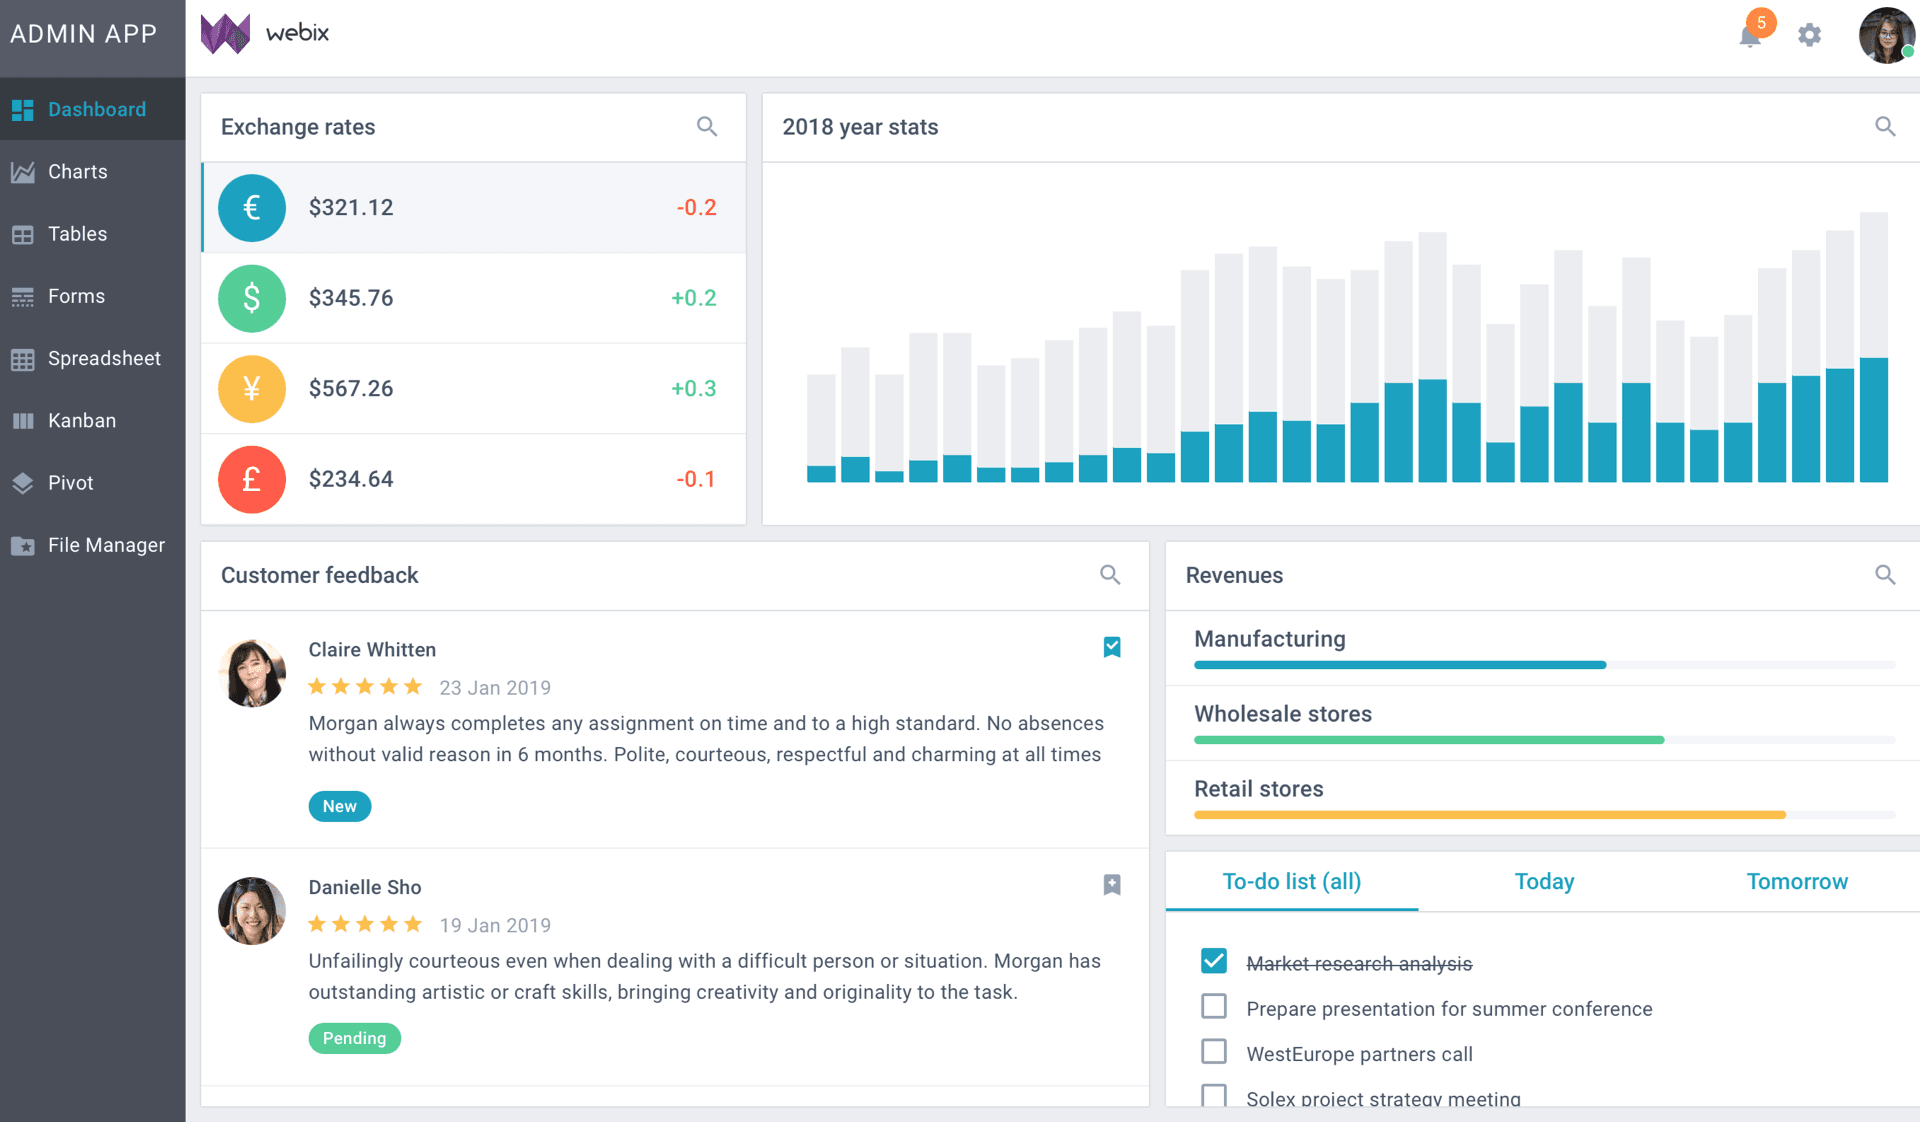This screenshot has height=1122, width=1920.
Task: Select the $321.12 exchange rate value
Action: 351,208
